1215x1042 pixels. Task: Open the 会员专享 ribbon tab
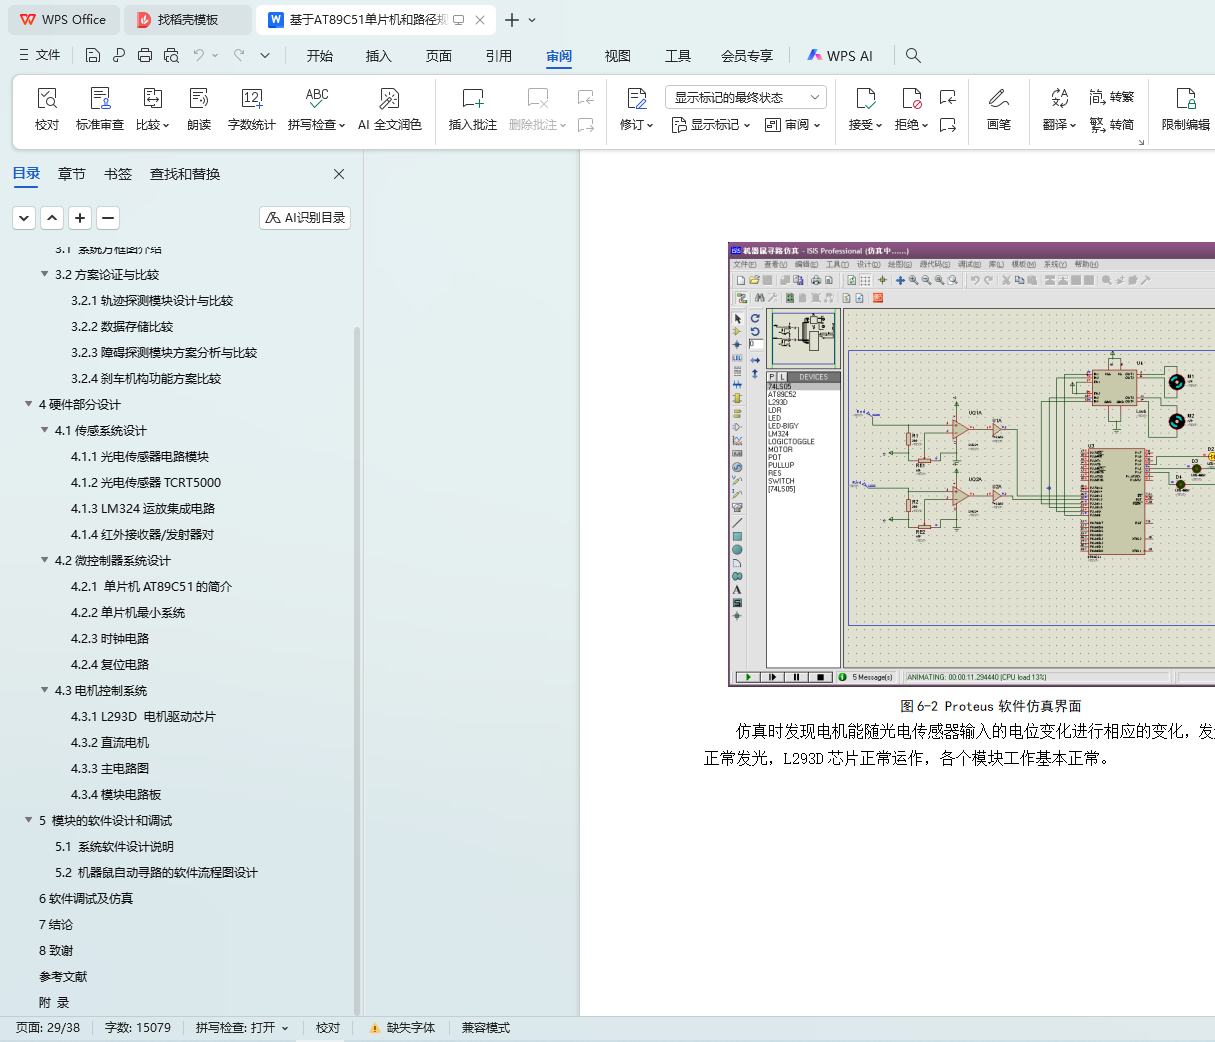747,56
